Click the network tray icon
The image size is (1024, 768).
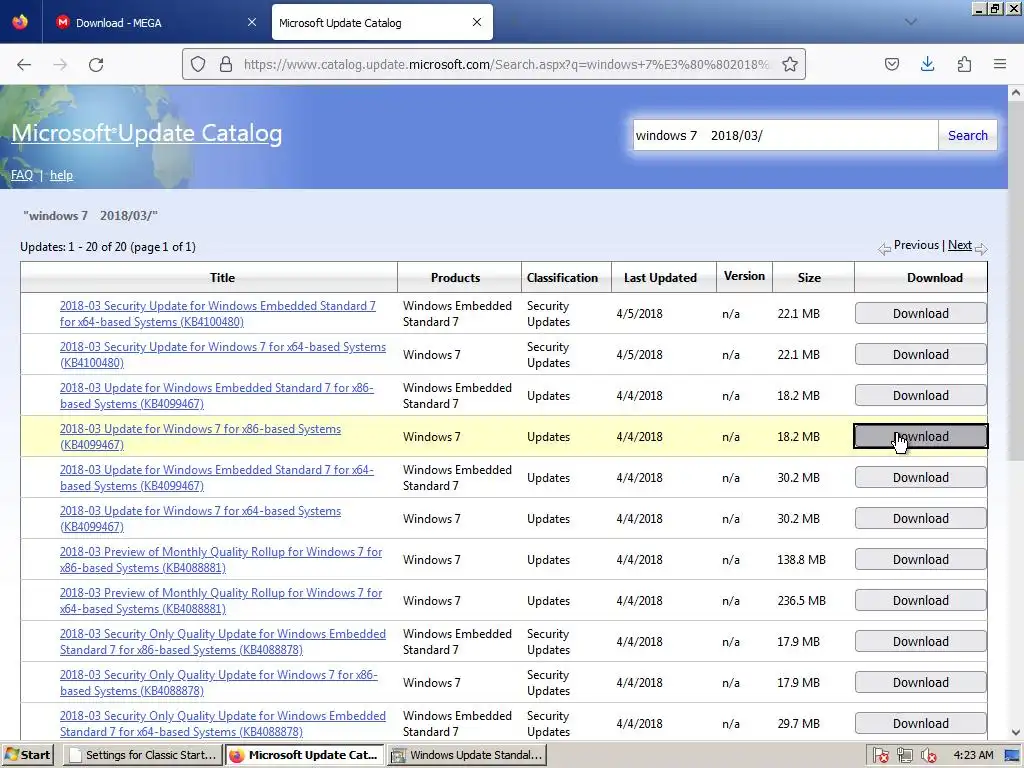(904, 756)
